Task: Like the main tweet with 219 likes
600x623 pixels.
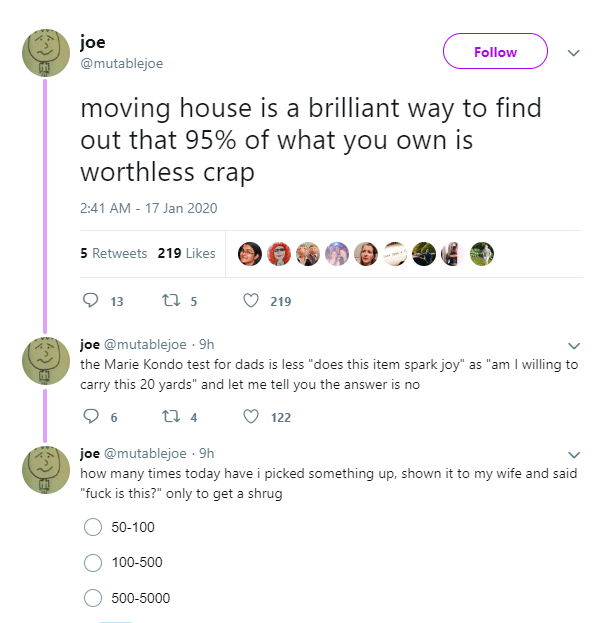Action: 251,301
